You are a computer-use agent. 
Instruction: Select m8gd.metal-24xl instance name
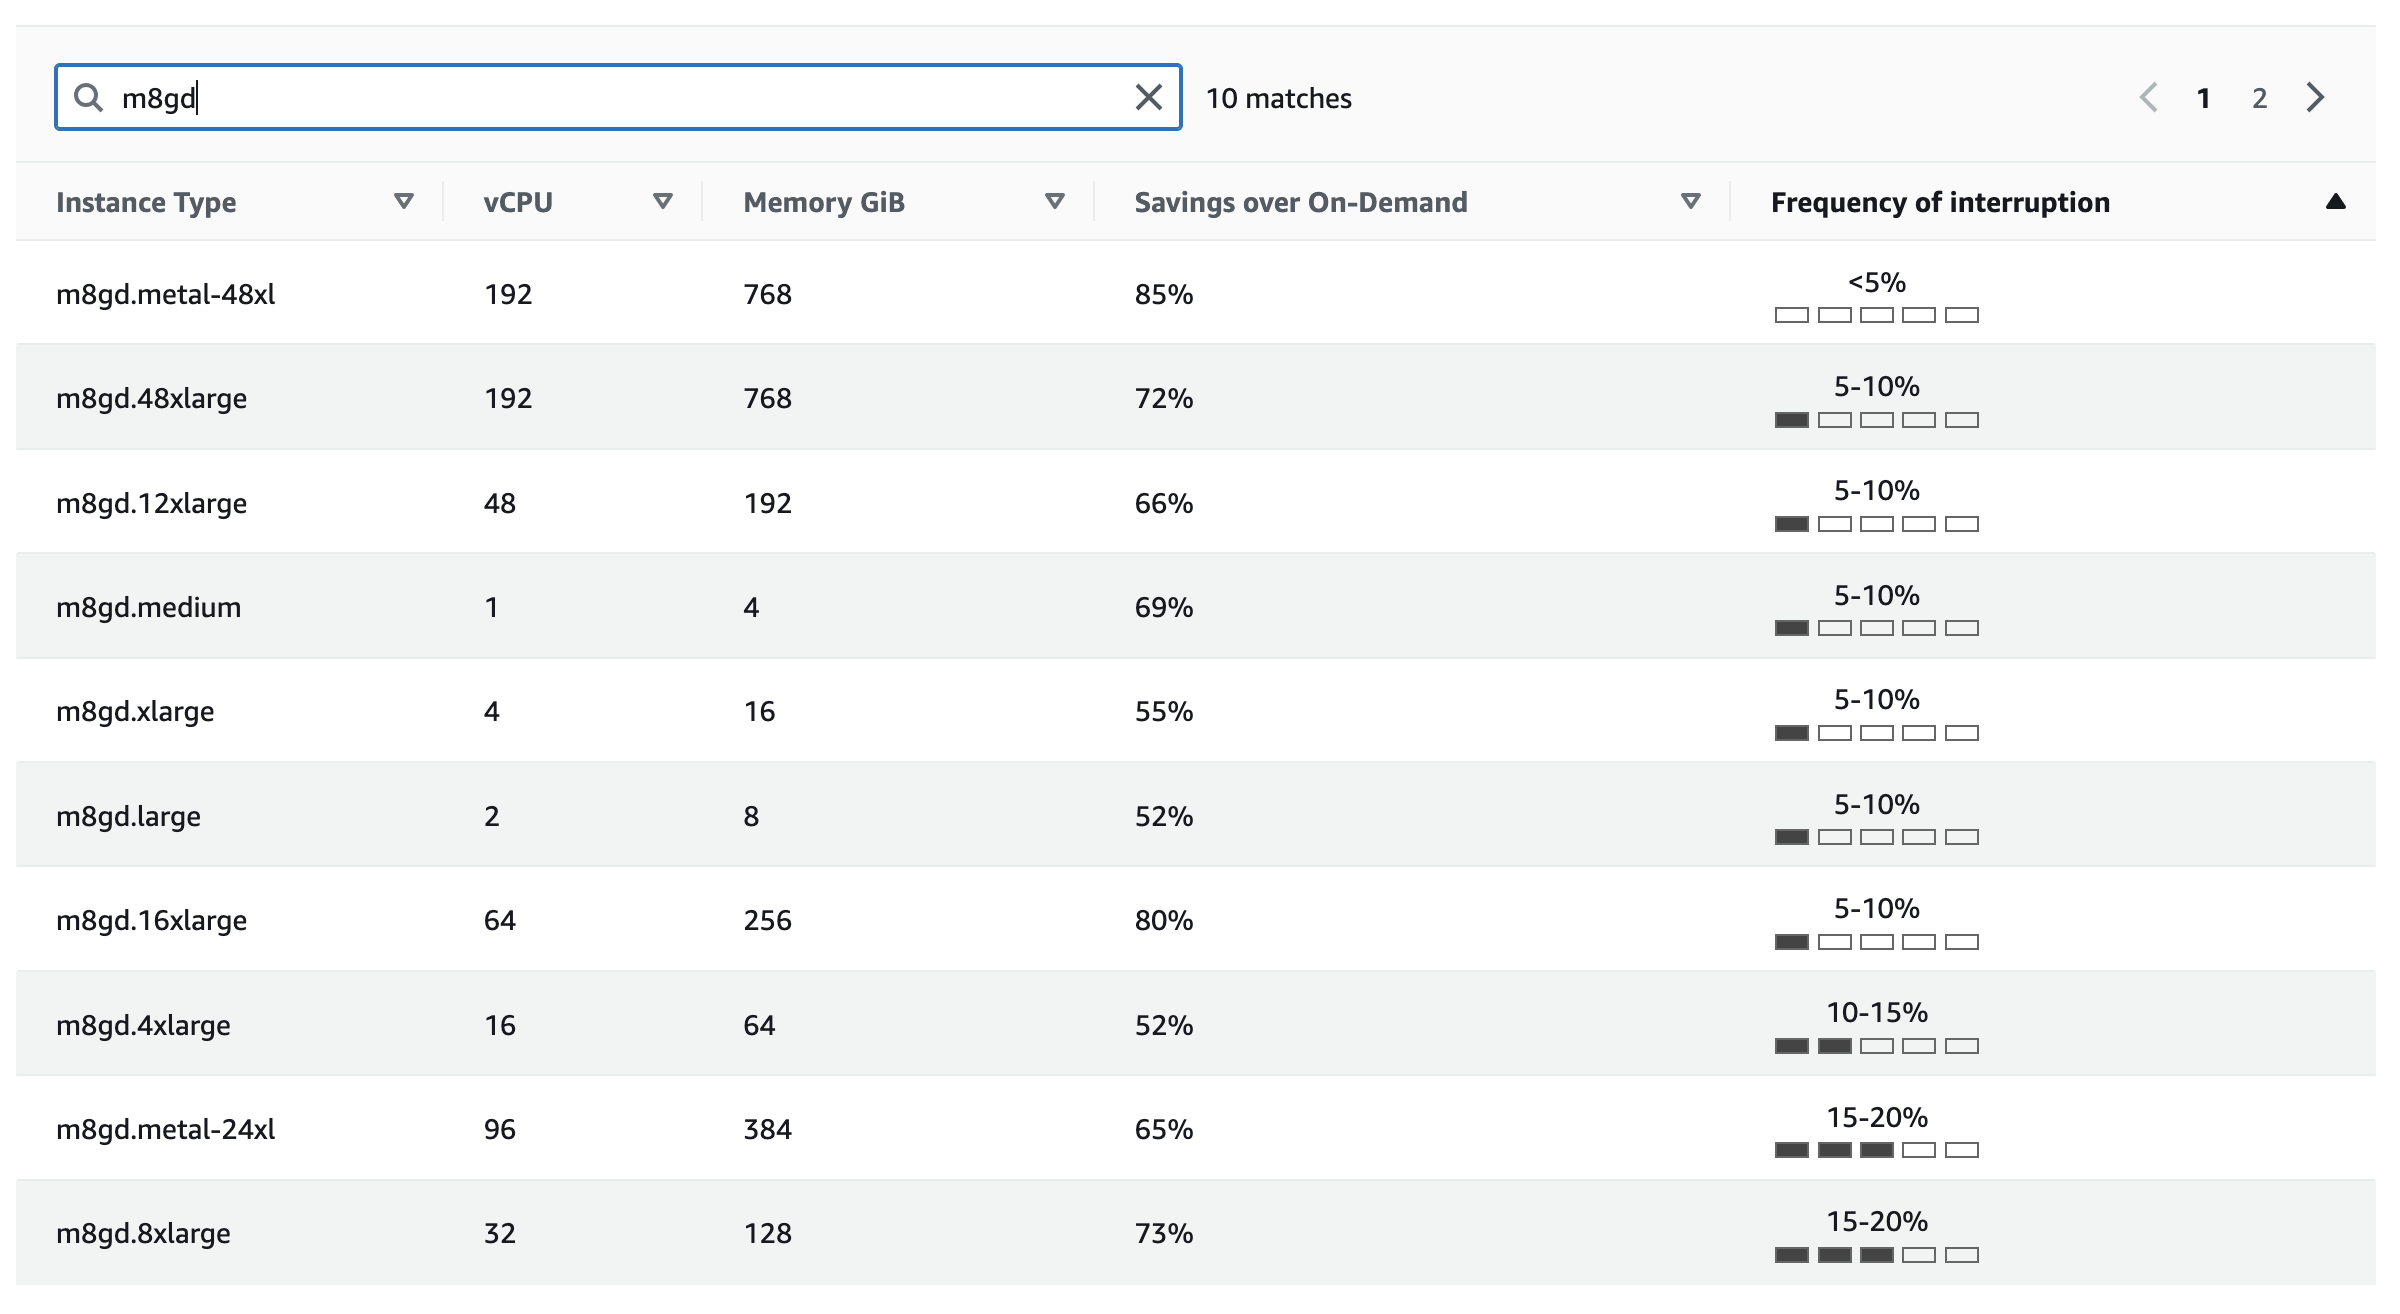point(166,1129)
